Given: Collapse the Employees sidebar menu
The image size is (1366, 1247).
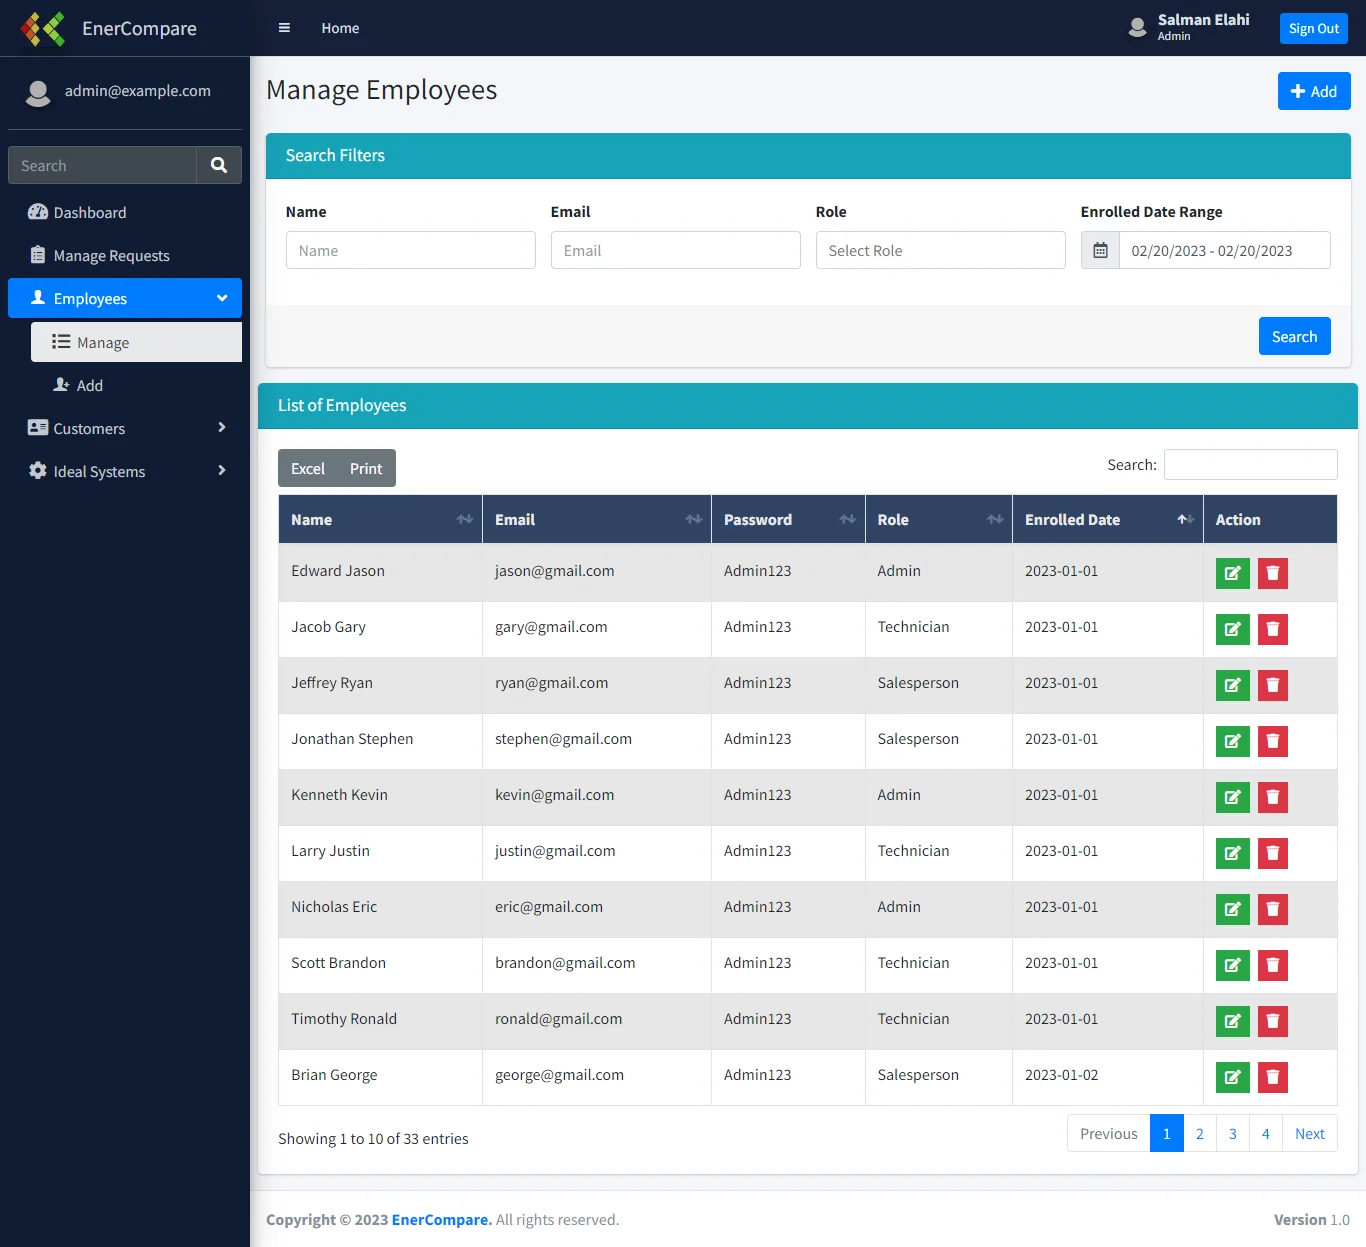Looking at the screenshot, I should (125, 298).
